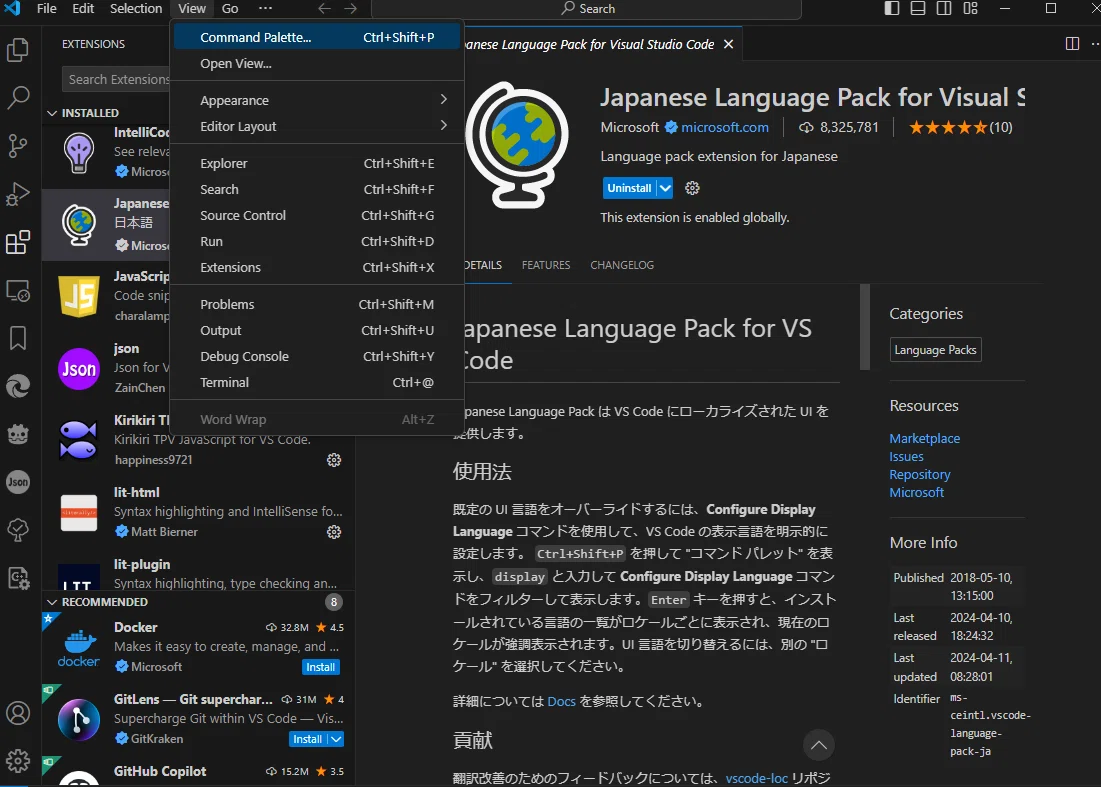Image resolution: width=1101 pixels, height=787 pixels.
Task: Open the Search icon in the activity bar
Action: click(18, 98)
